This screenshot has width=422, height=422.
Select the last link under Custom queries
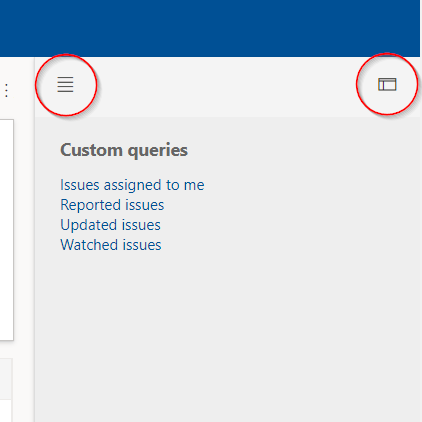click(x=111, y=245)
